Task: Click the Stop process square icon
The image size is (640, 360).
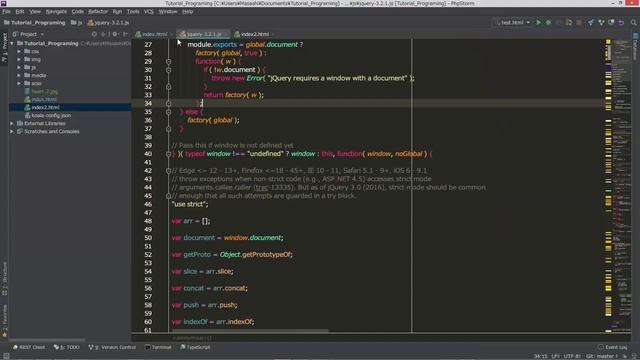Action: point(579,22)
